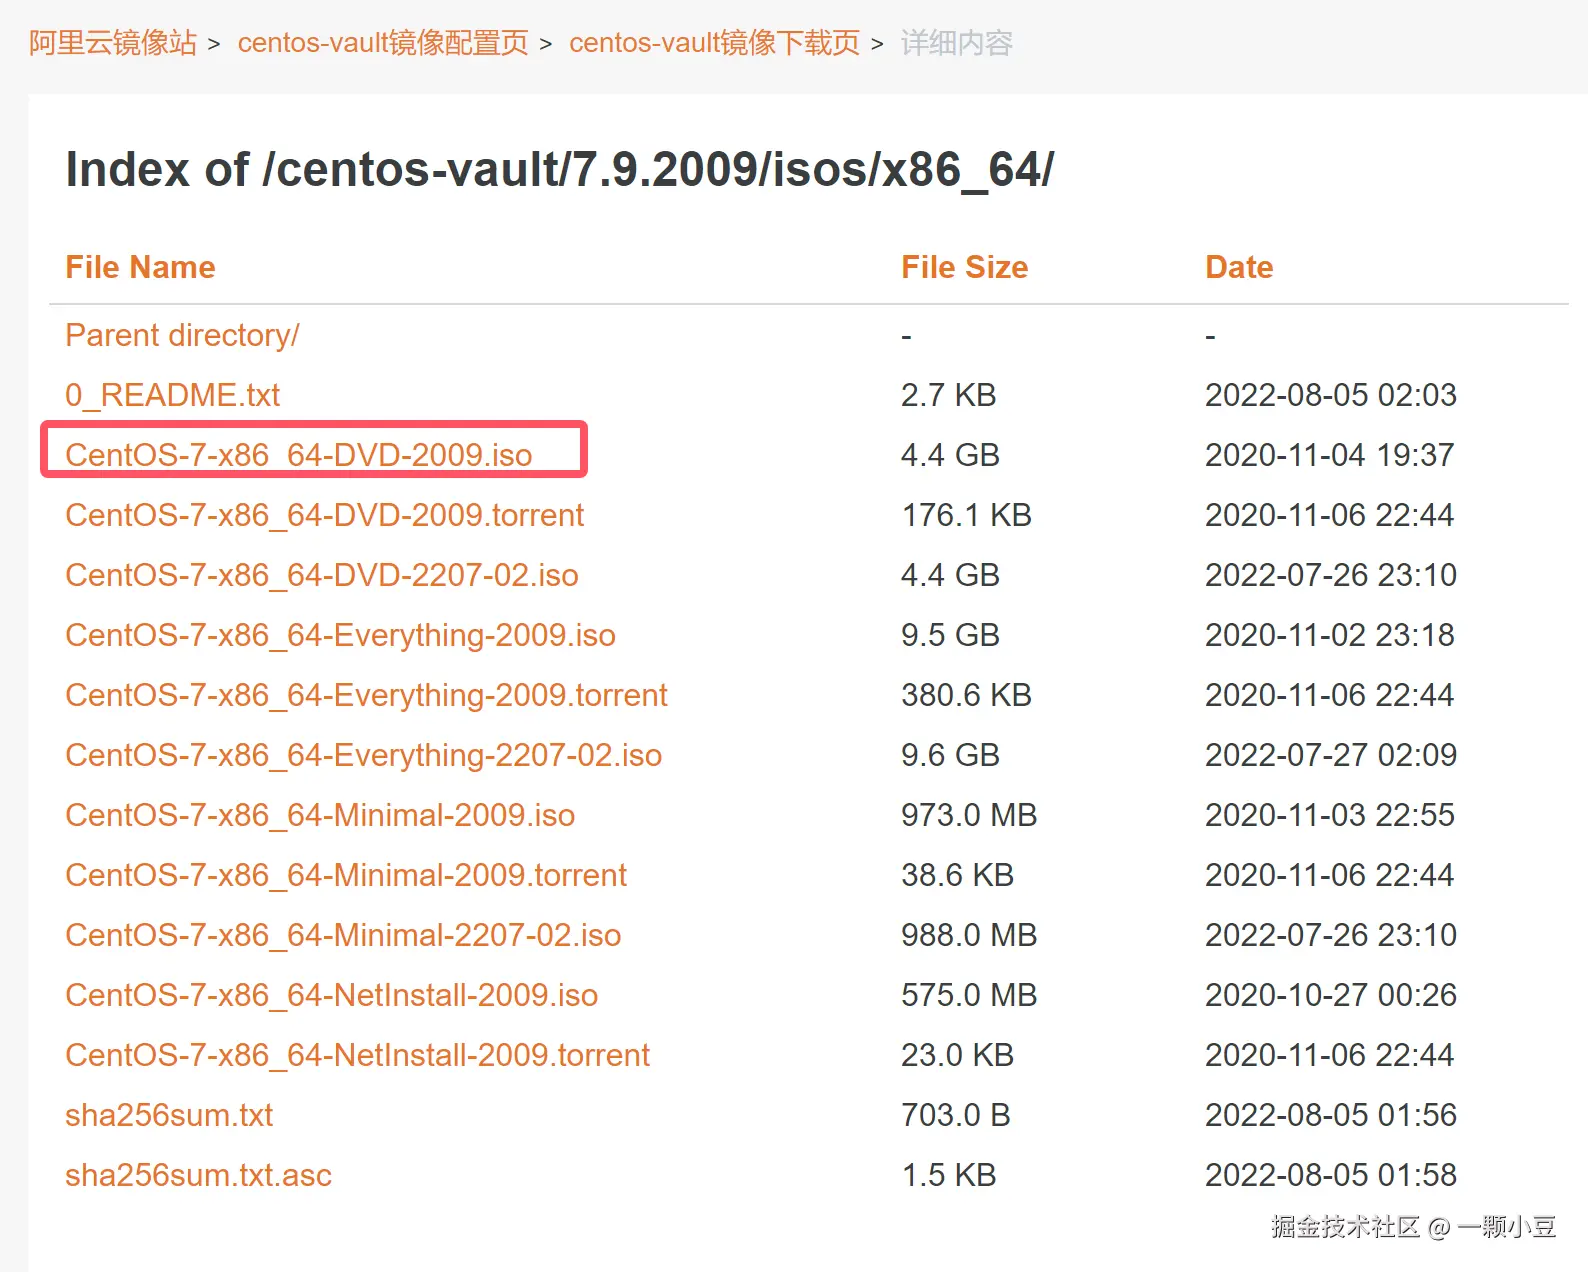
Task: Download CentOS-7-x86_64-Everything-2009.torrent
Action: tap(366, 695)
